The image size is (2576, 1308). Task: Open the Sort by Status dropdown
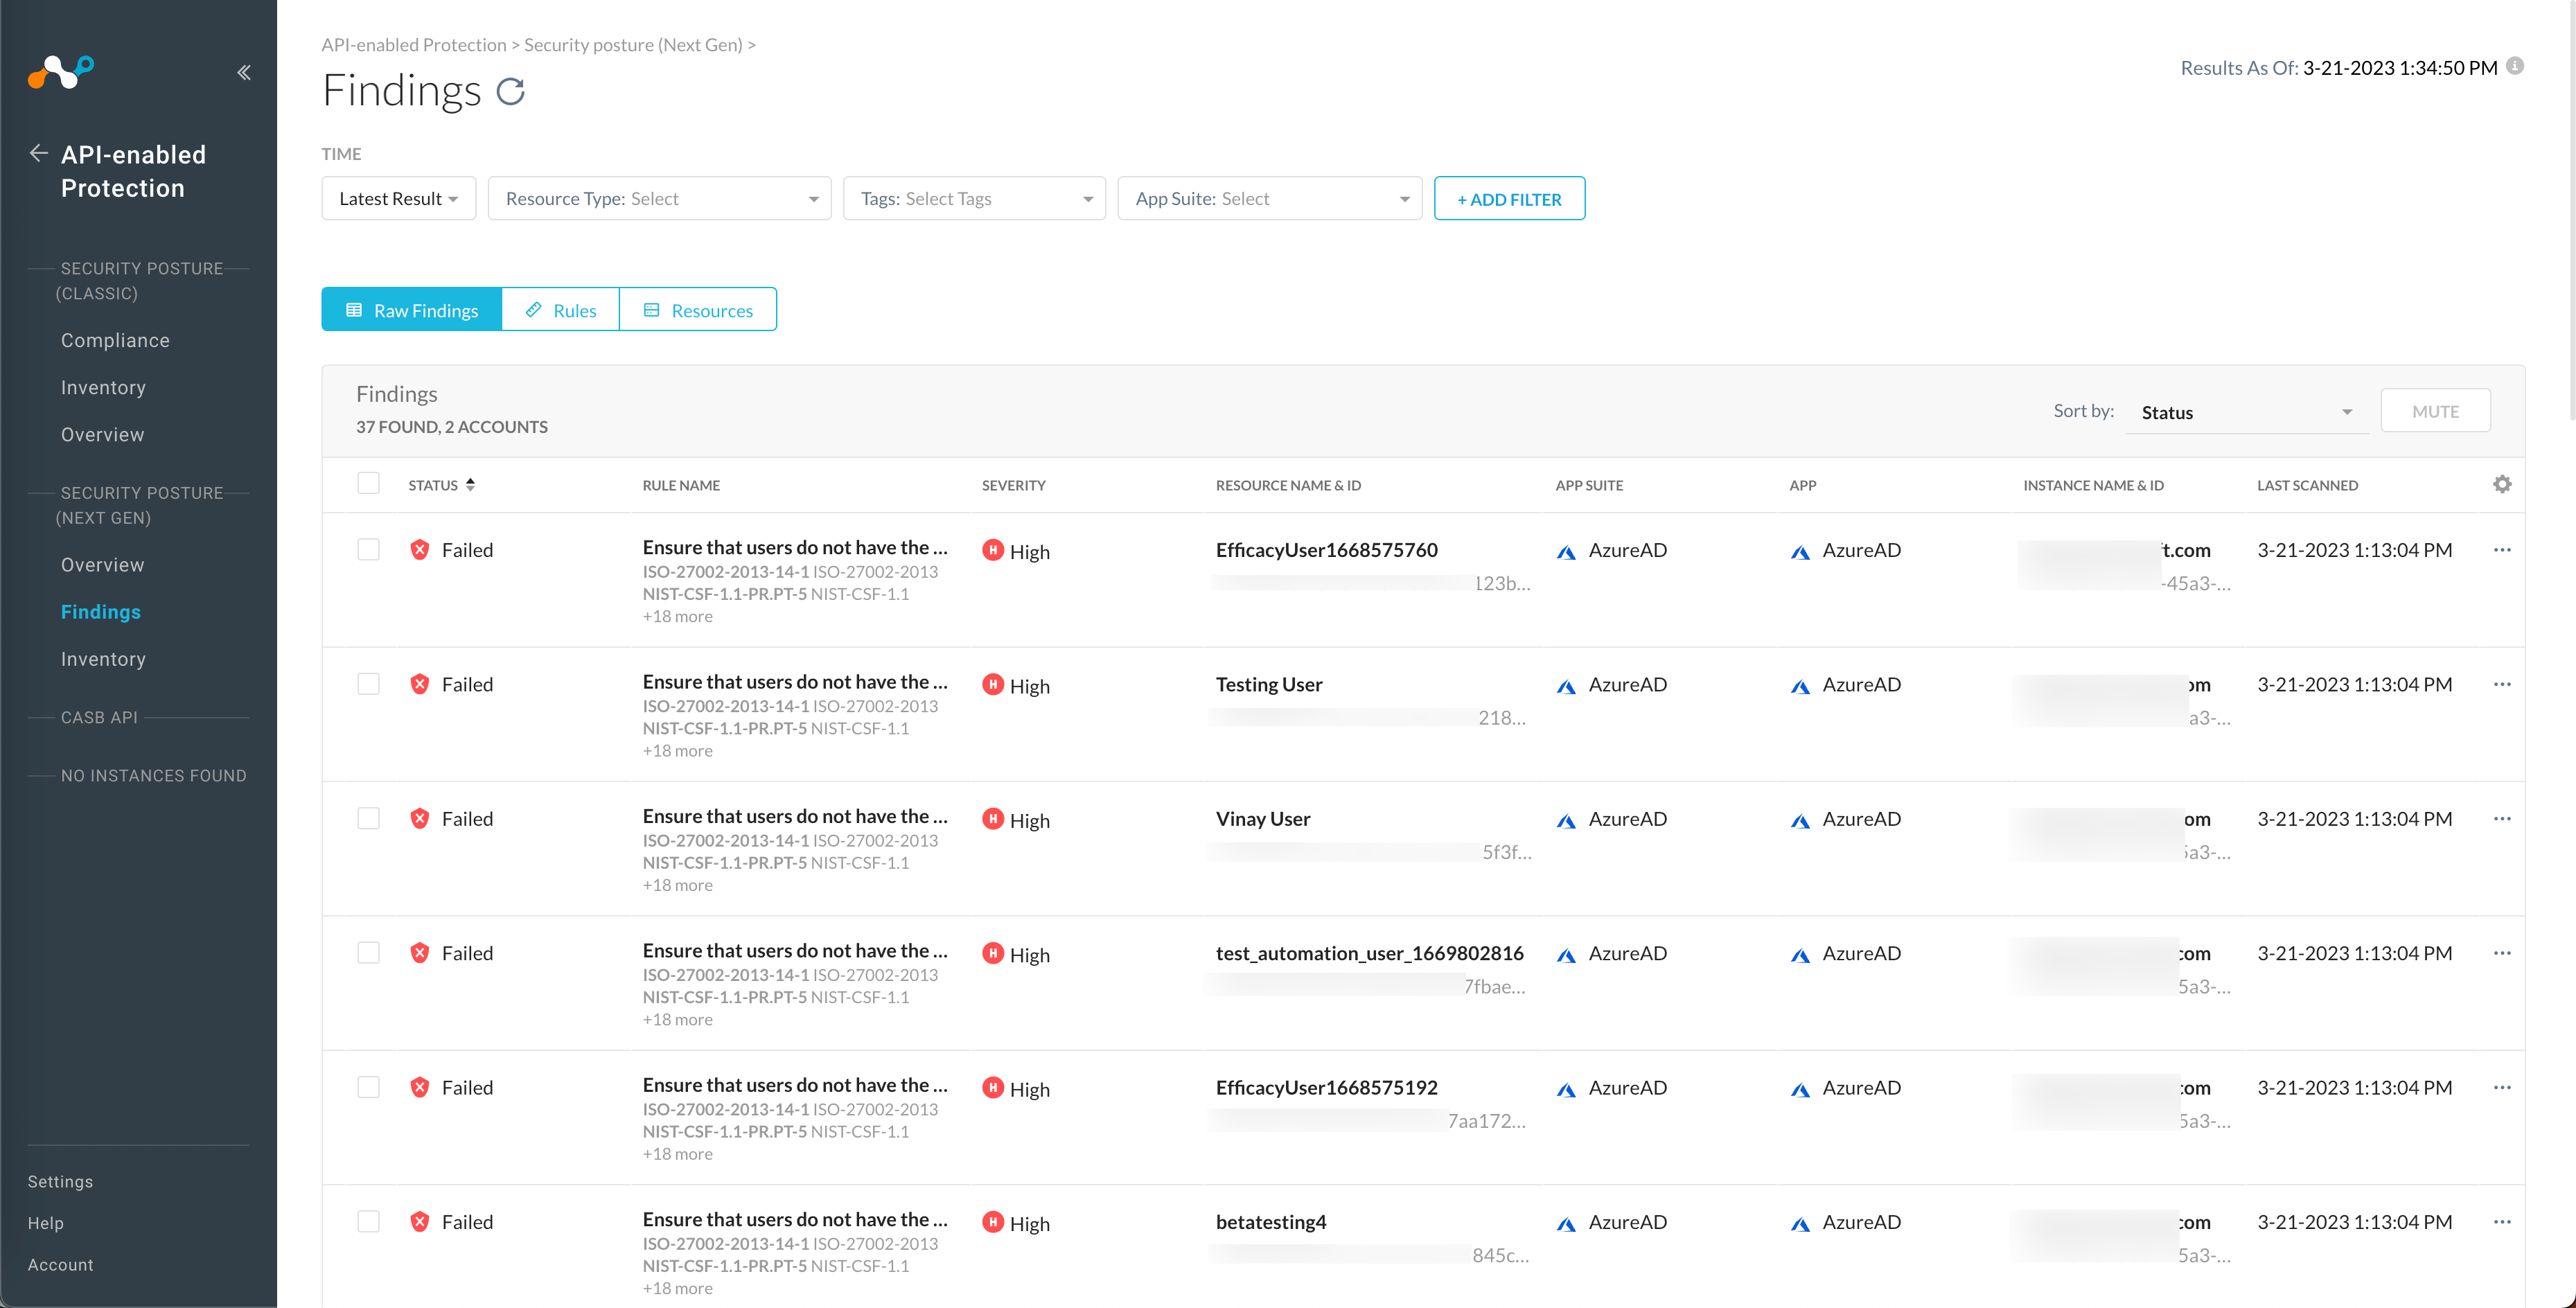click(x=2246, y=412)
